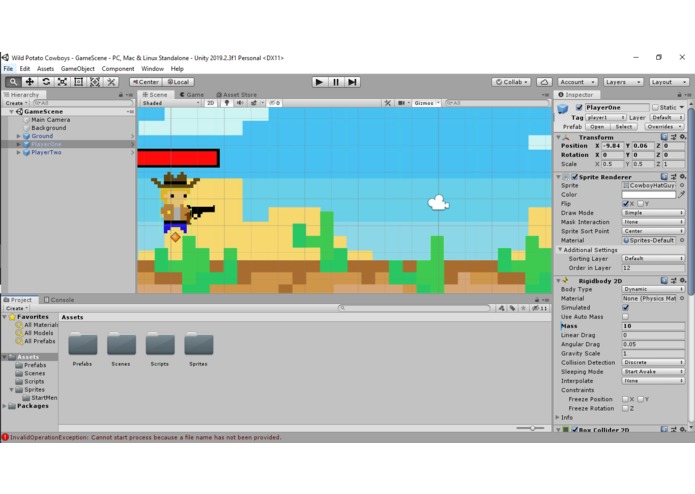The image size is (695, 494).
Task: Toggle scene audio speaker icon
Action: coord(240,103)
